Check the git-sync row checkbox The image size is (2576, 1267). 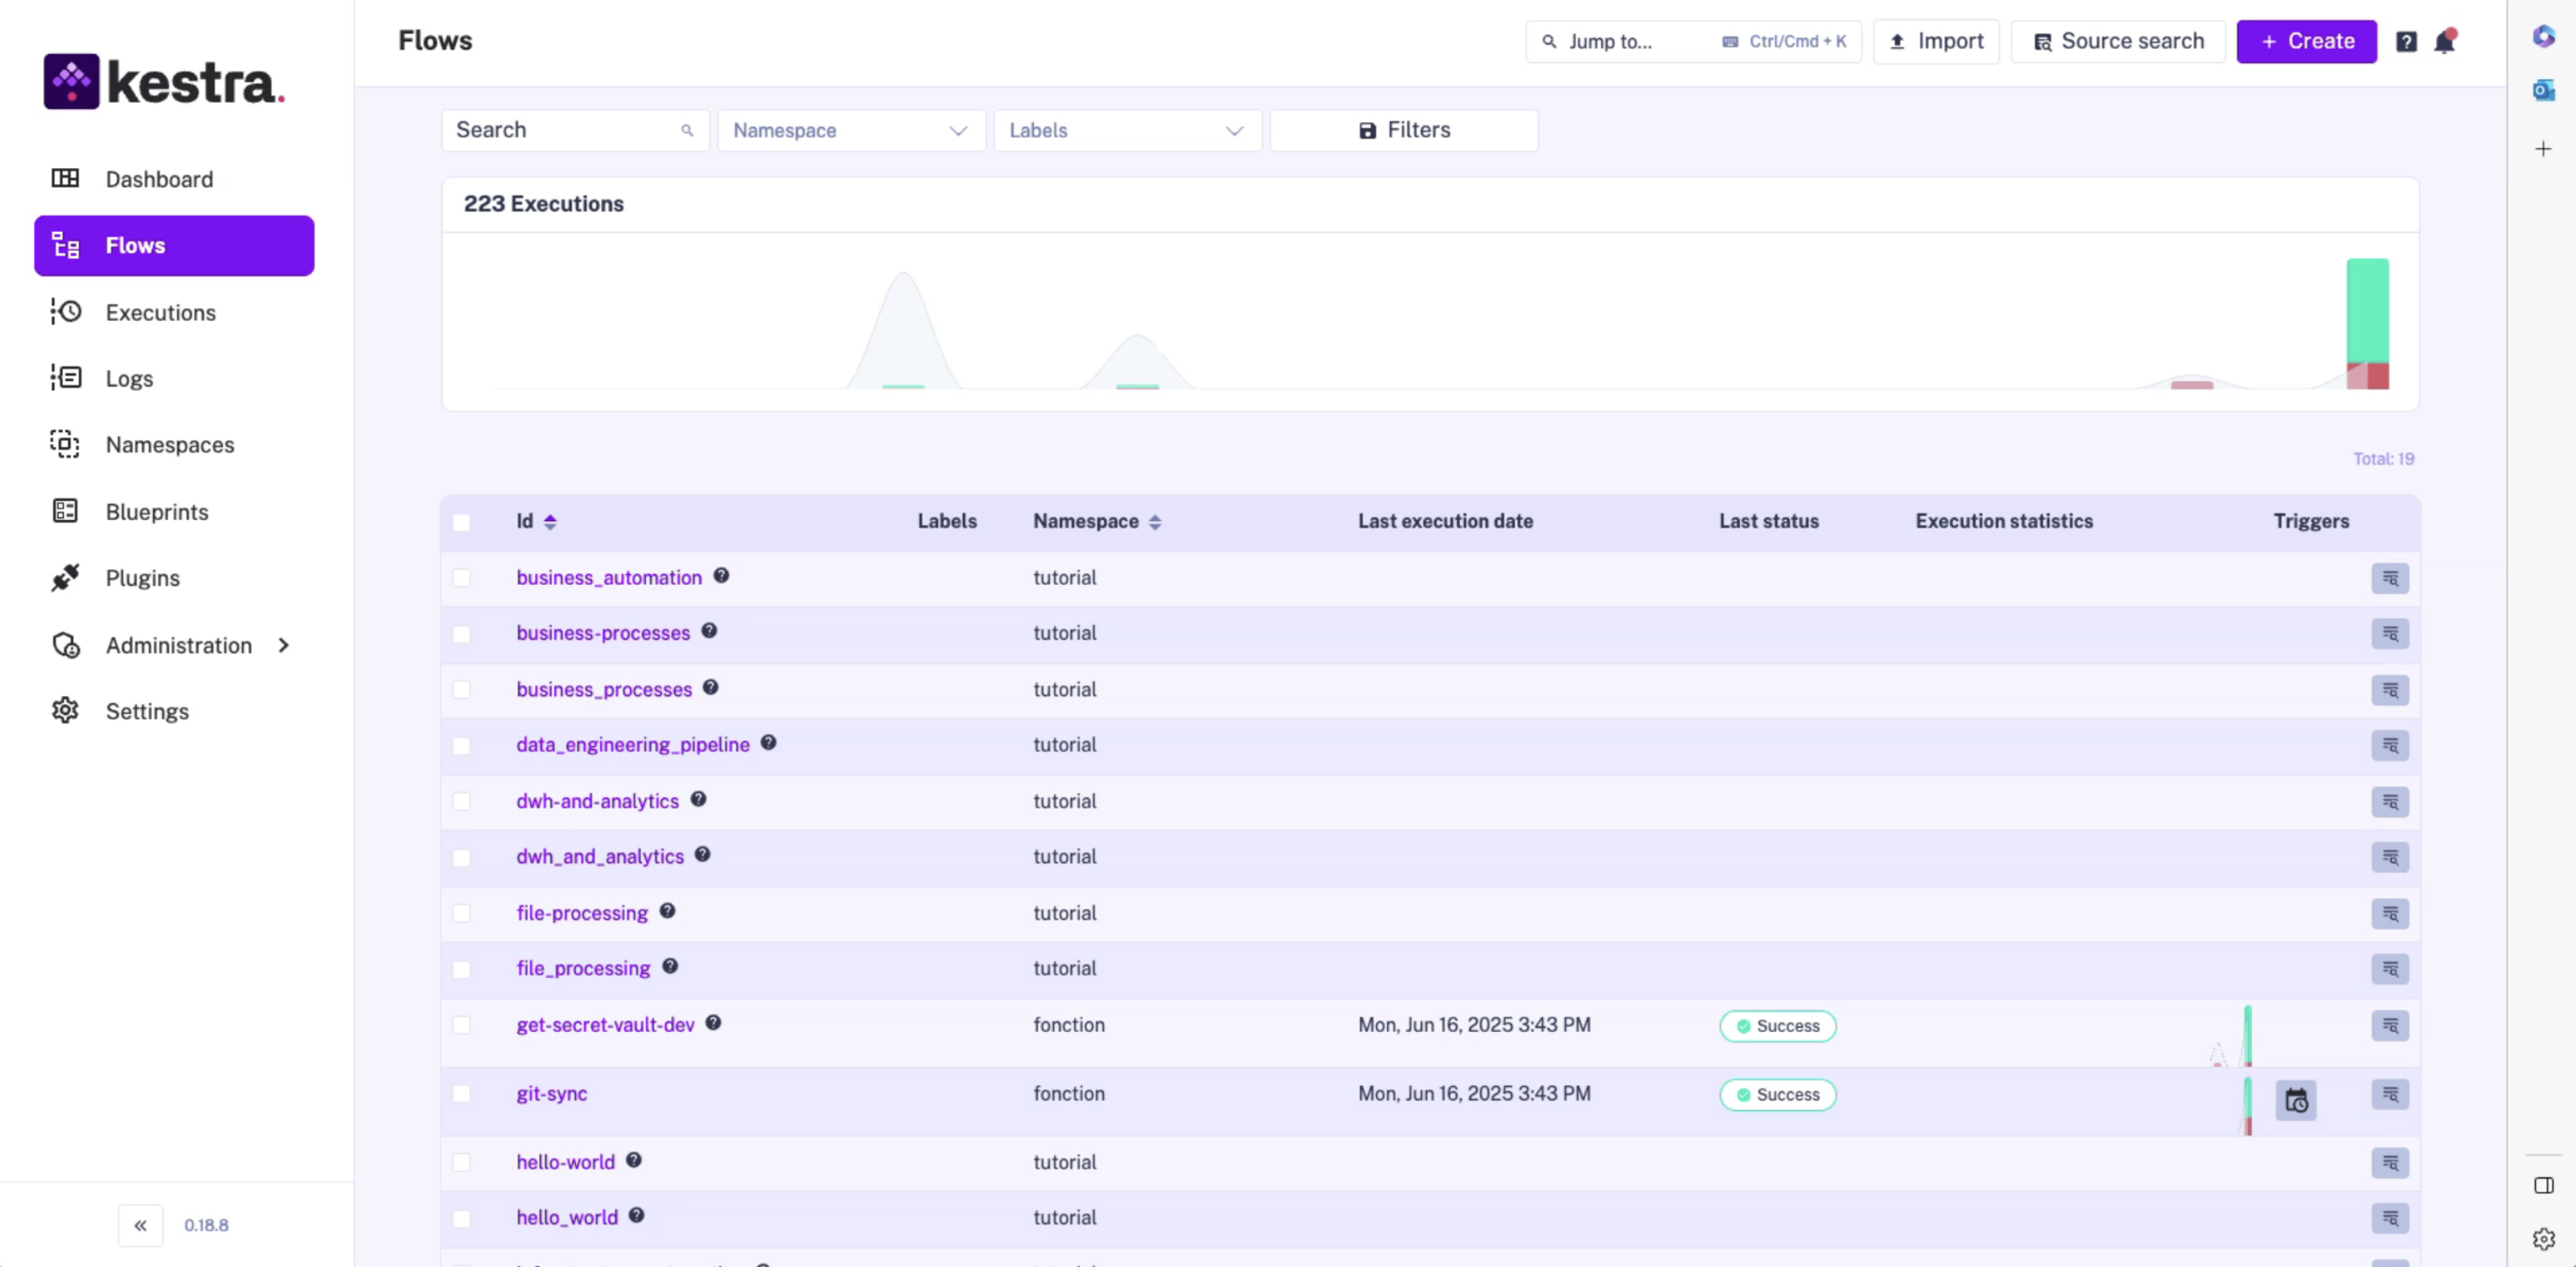(461, 1094)
